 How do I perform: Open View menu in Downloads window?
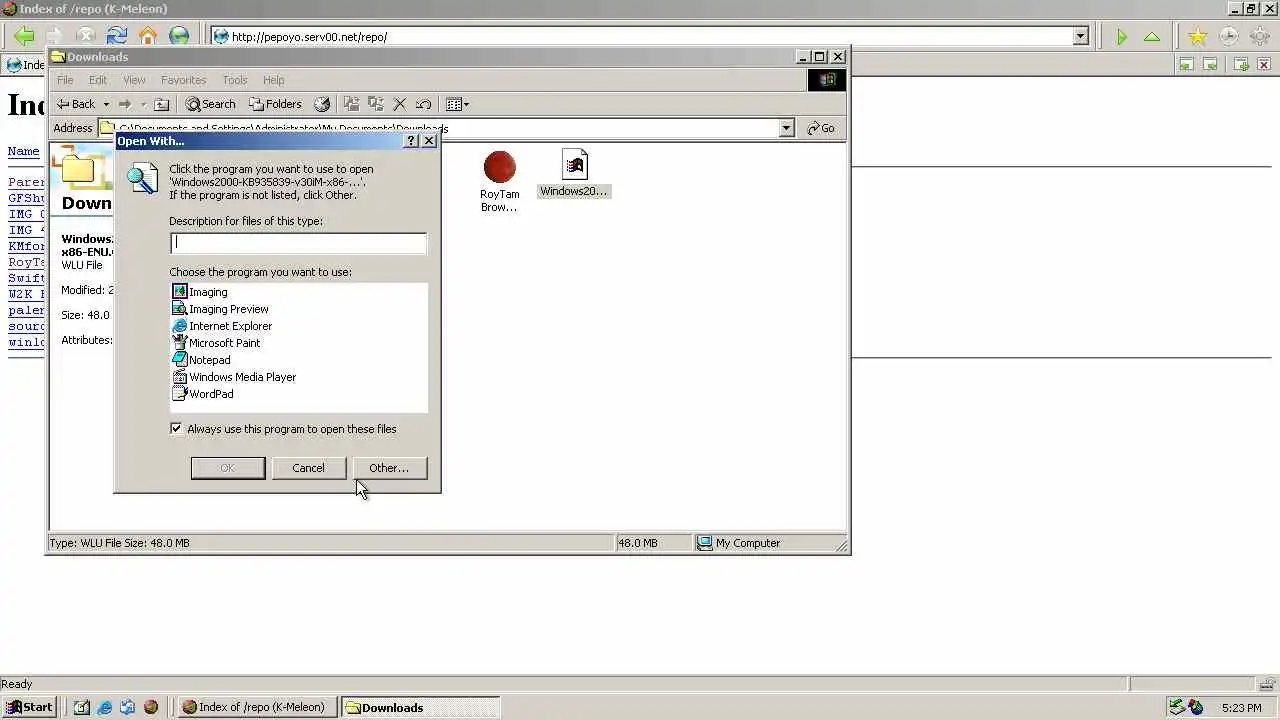(x=134, y=80)
